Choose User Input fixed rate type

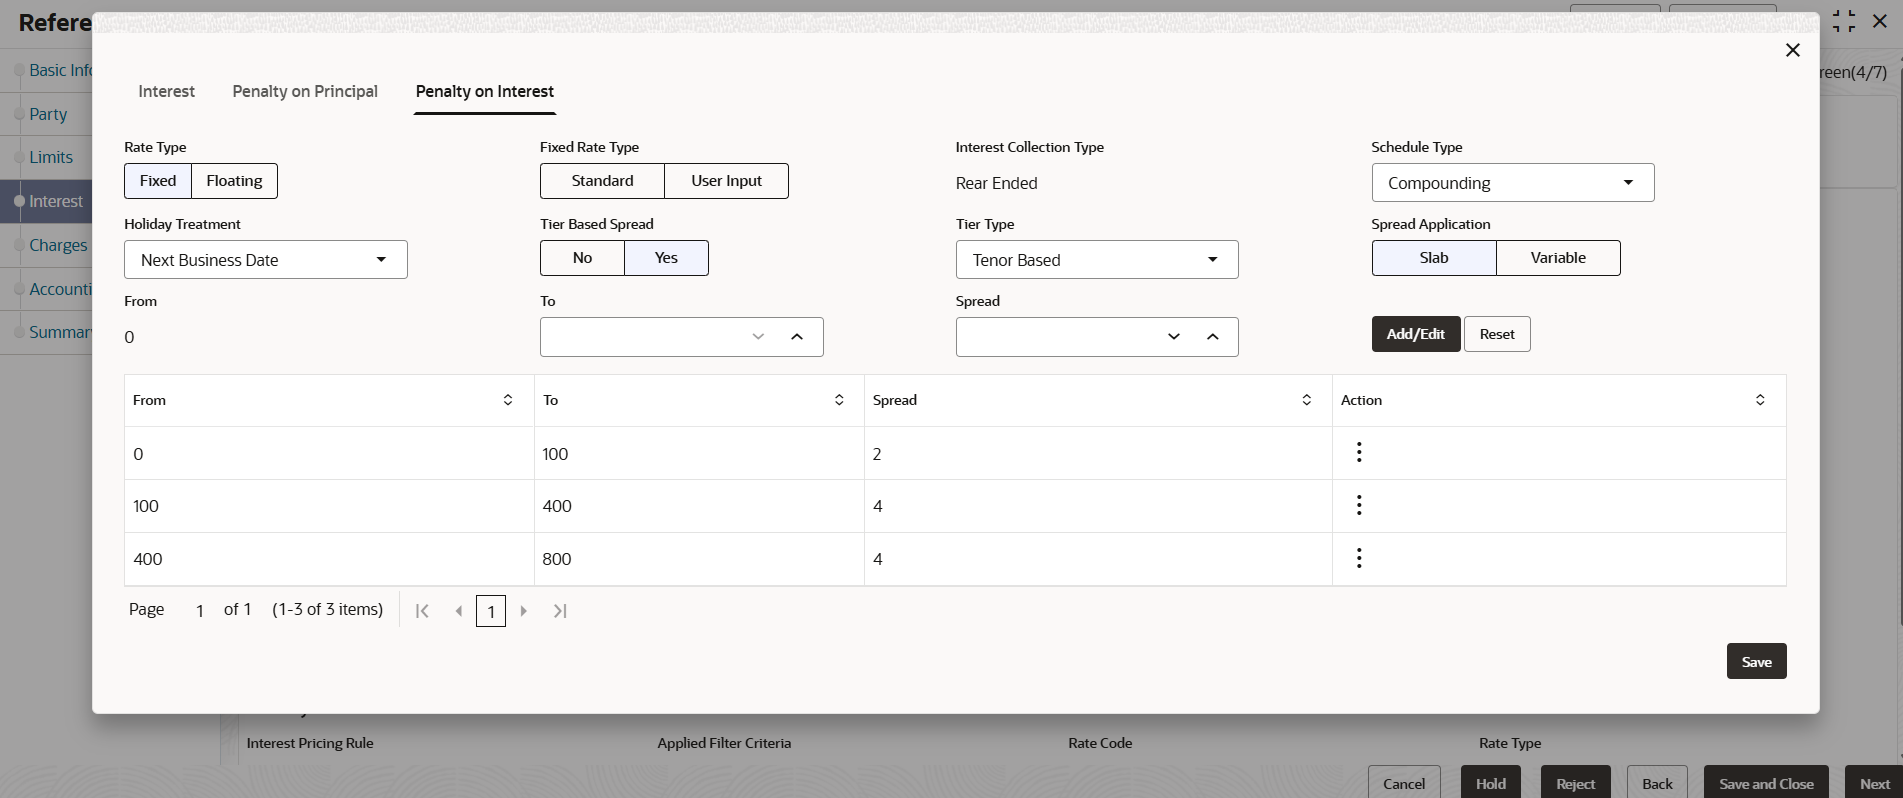pos(726,181)
